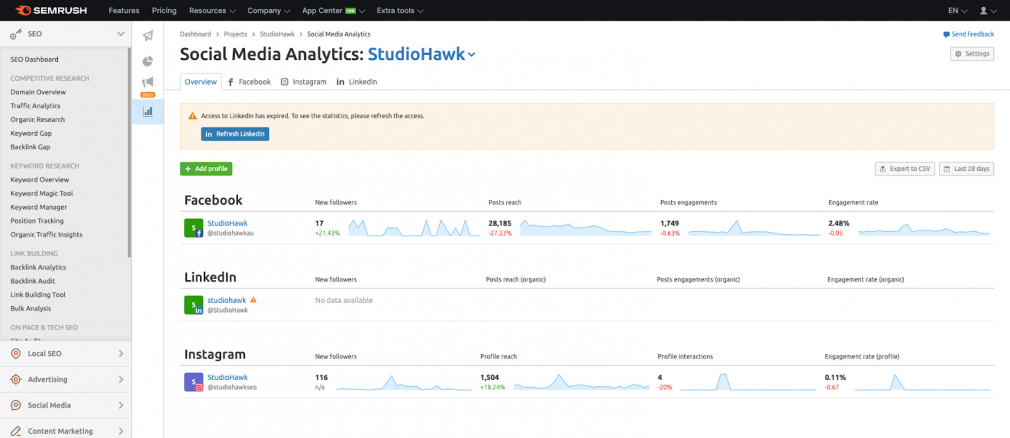The height and width of the screenshot is (438, 1010).
Task: Open the App Center dropdown
Action: point(333,10)
